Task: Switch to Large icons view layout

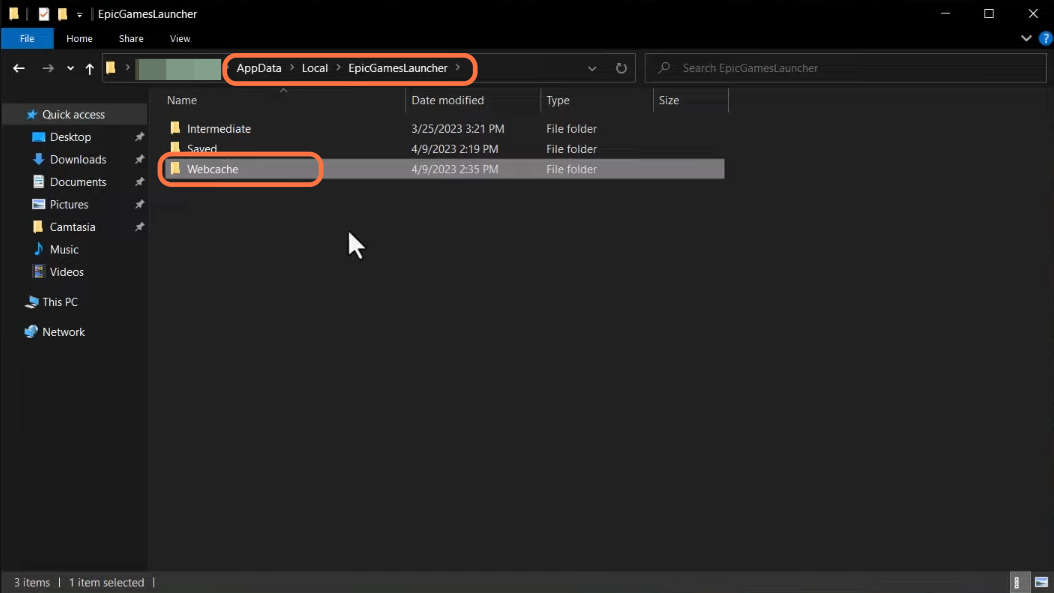Action: (1041, 582)
